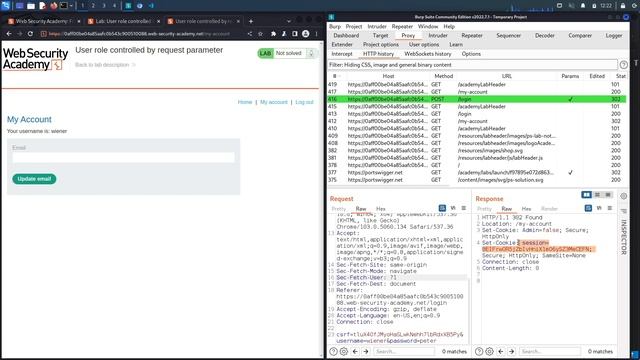This screenshot has width=640, height=360.
Task: Open a new browser tab
Action: [x=251, y=21]
